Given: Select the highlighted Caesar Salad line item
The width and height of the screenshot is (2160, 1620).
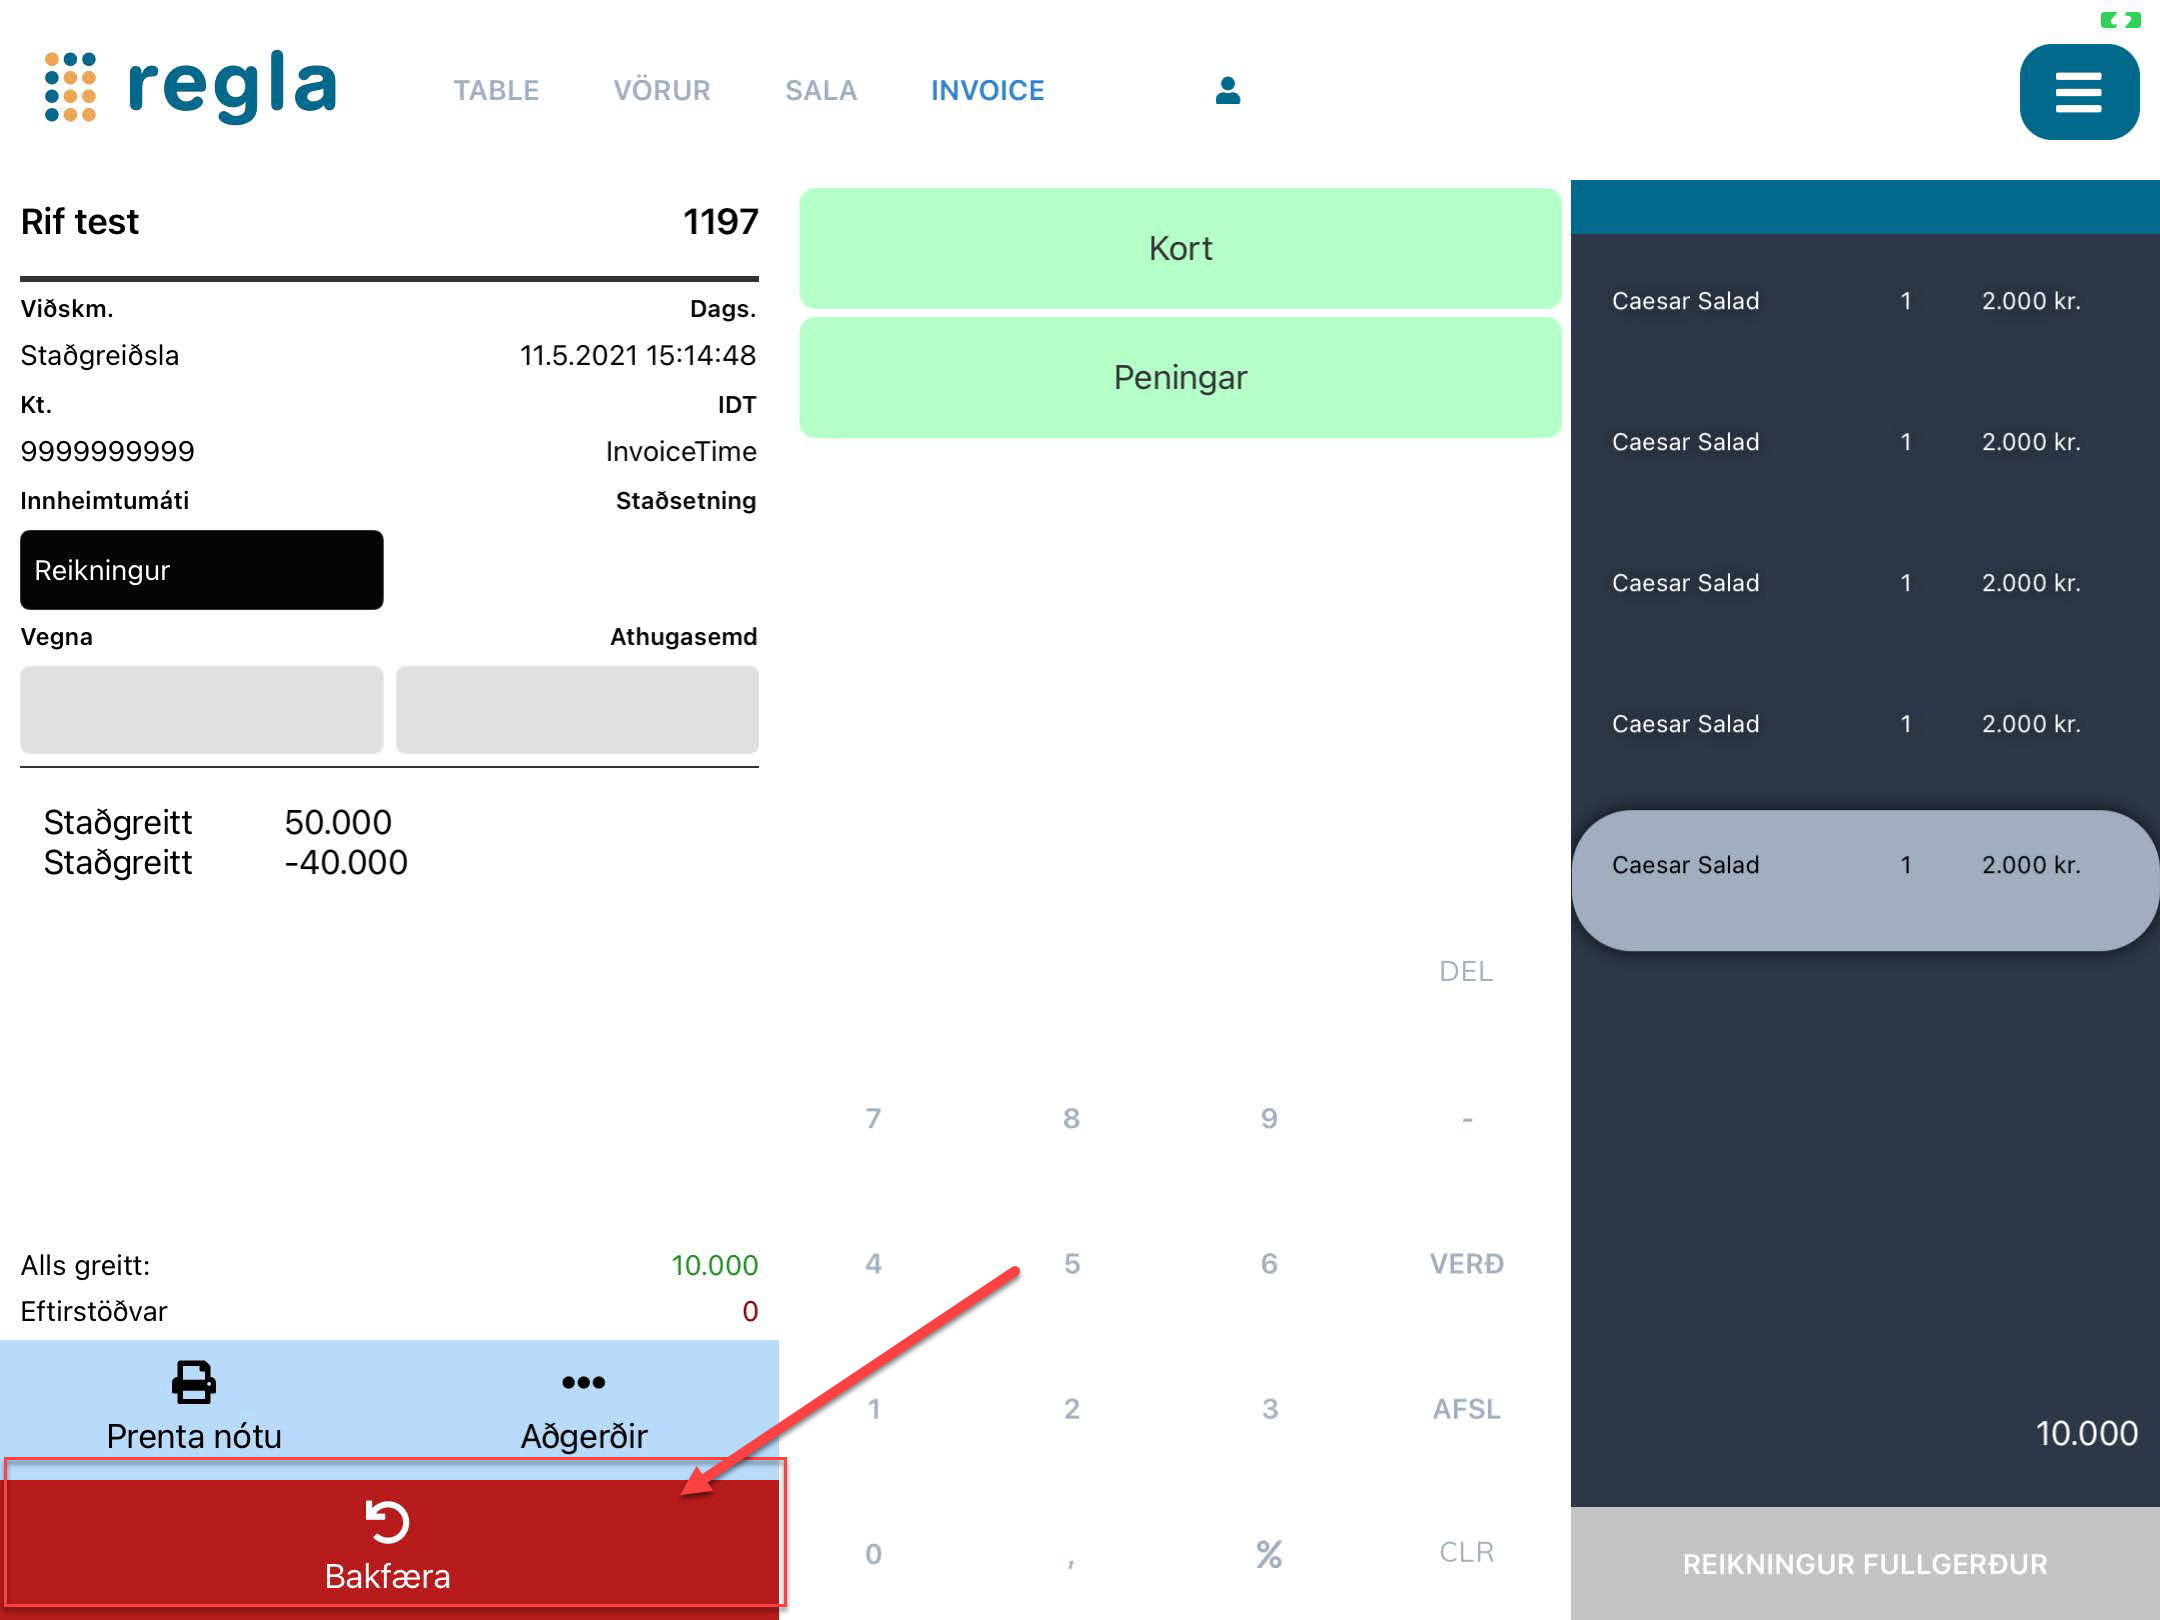Looking at the screenshot, I should [x=1862, y=865].
